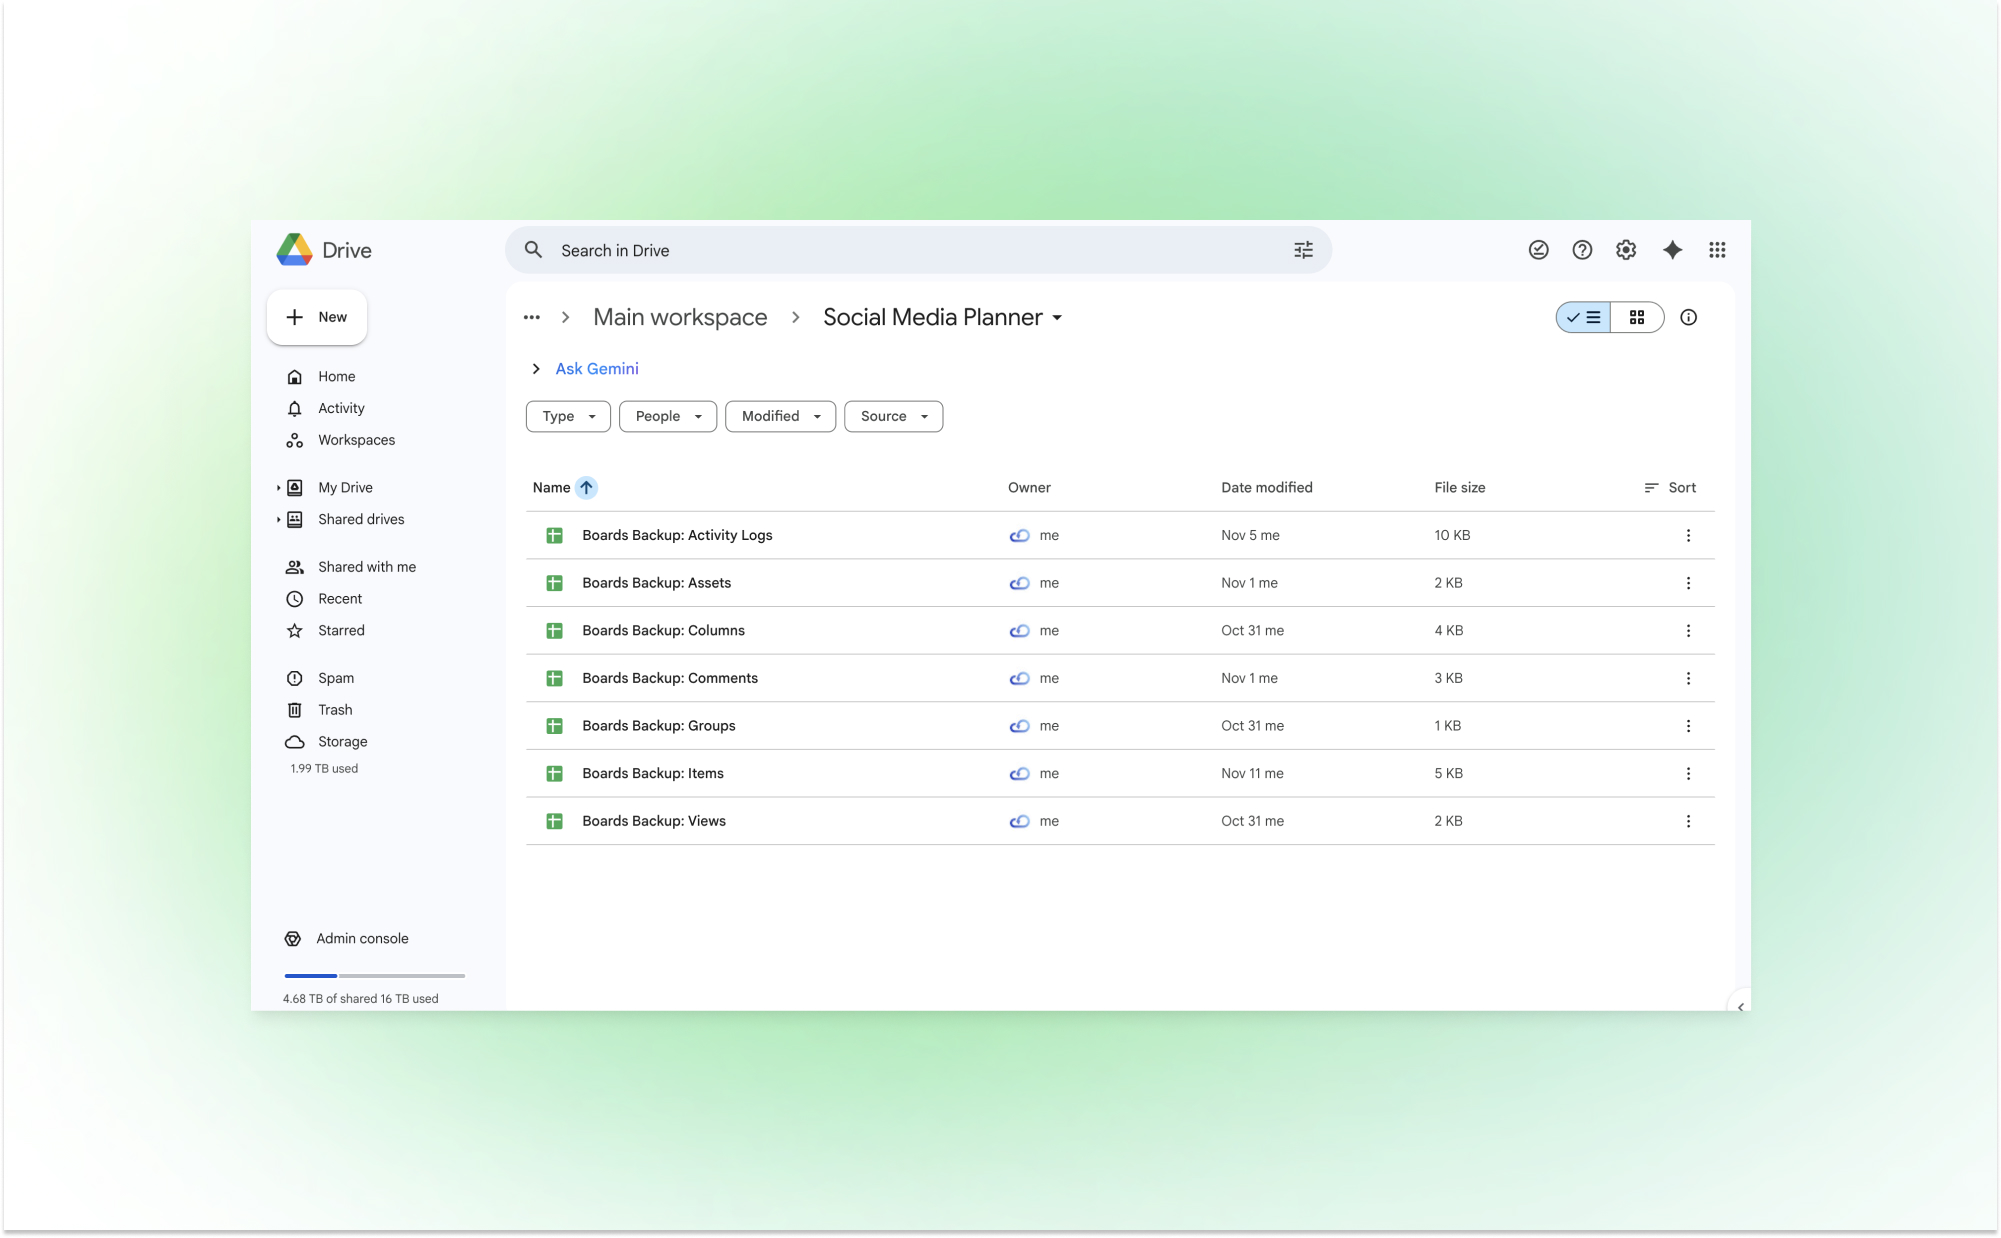2001x1238 pixels.
Task: Click the shared storage usage bar
Action: [x=373, y=976]
